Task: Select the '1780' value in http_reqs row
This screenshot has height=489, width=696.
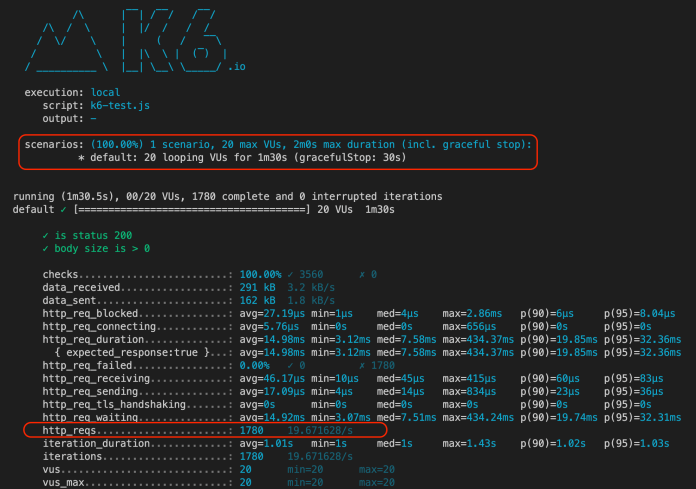Action: (251, 430)
